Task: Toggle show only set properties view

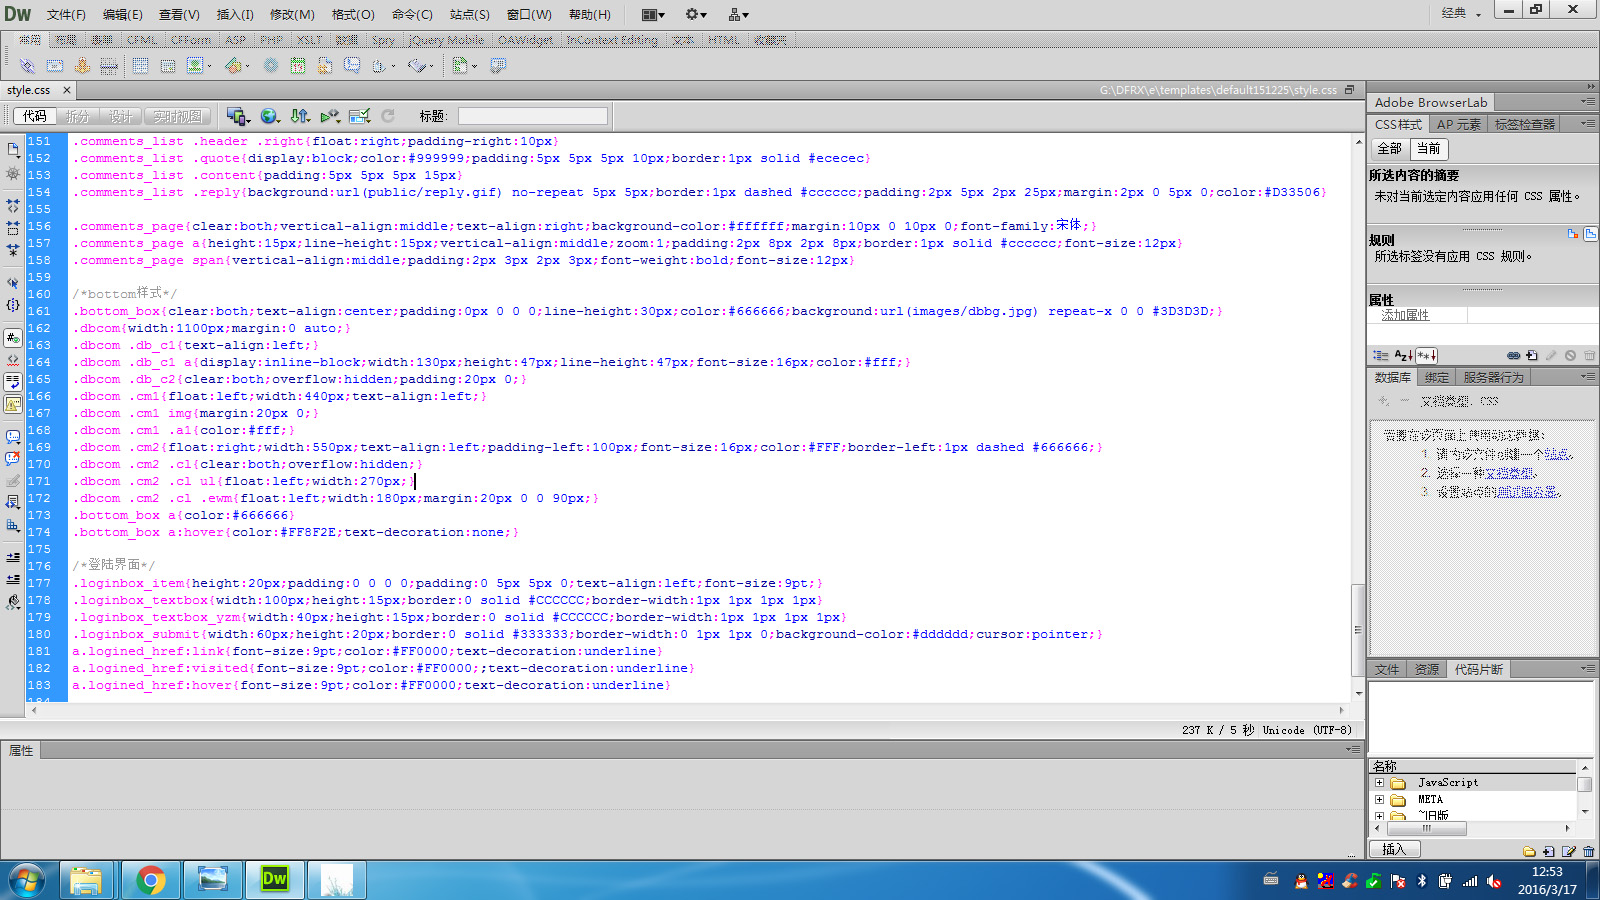Action: 1426,355
